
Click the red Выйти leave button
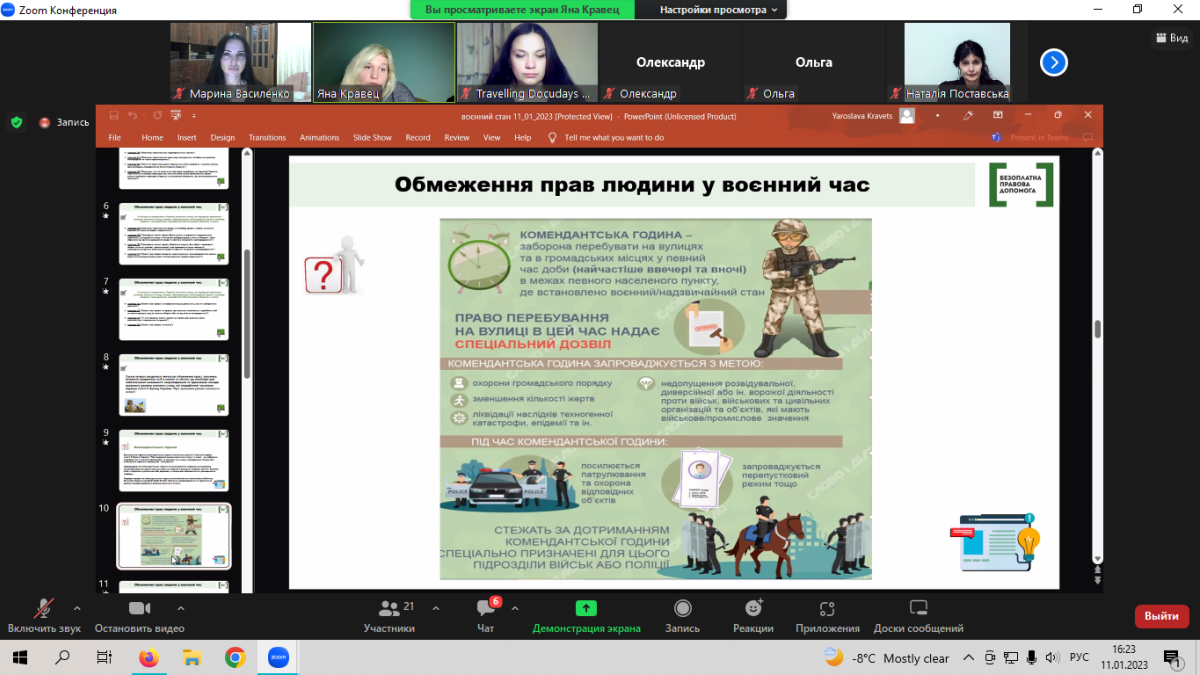pos(1161,616)
